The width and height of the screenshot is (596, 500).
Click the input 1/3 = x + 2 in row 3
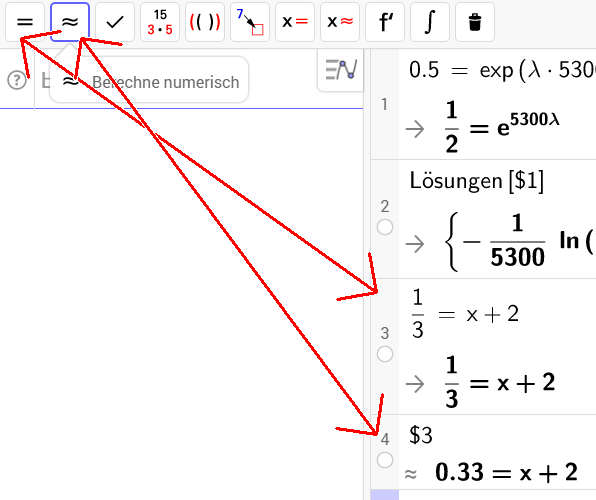tap(465, 314)
